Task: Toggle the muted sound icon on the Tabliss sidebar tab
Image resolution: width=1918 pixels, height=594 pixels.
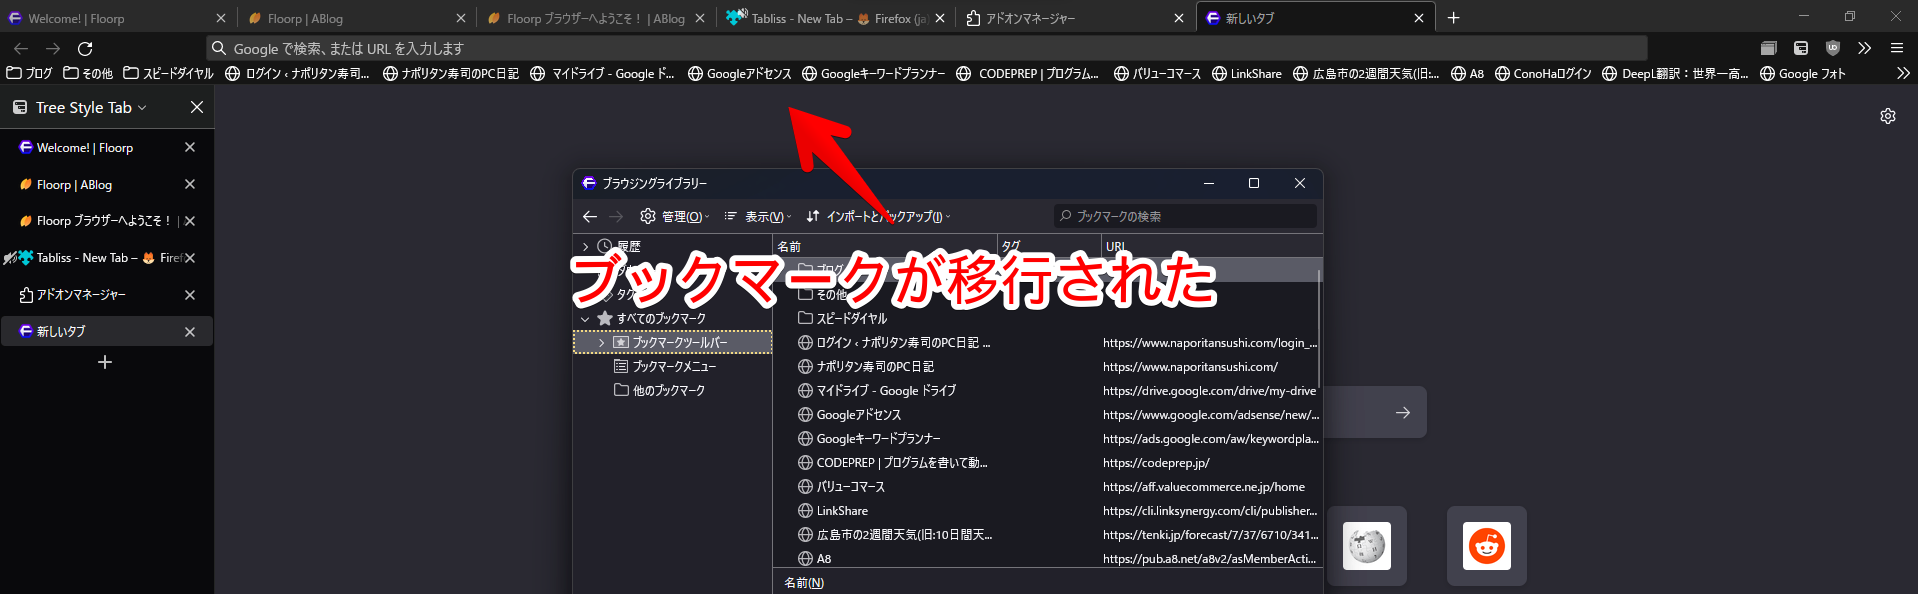Action: [10, 258]
